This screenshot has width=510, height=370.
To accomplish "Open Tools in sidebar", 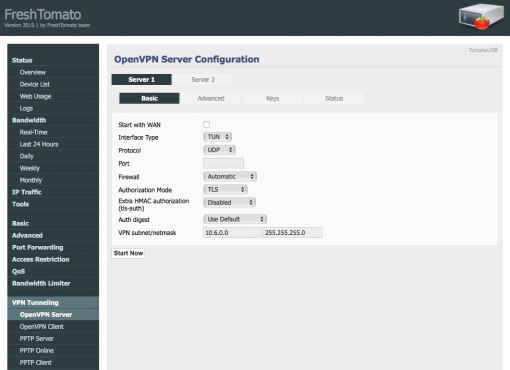I will click(x=53, y=204).
